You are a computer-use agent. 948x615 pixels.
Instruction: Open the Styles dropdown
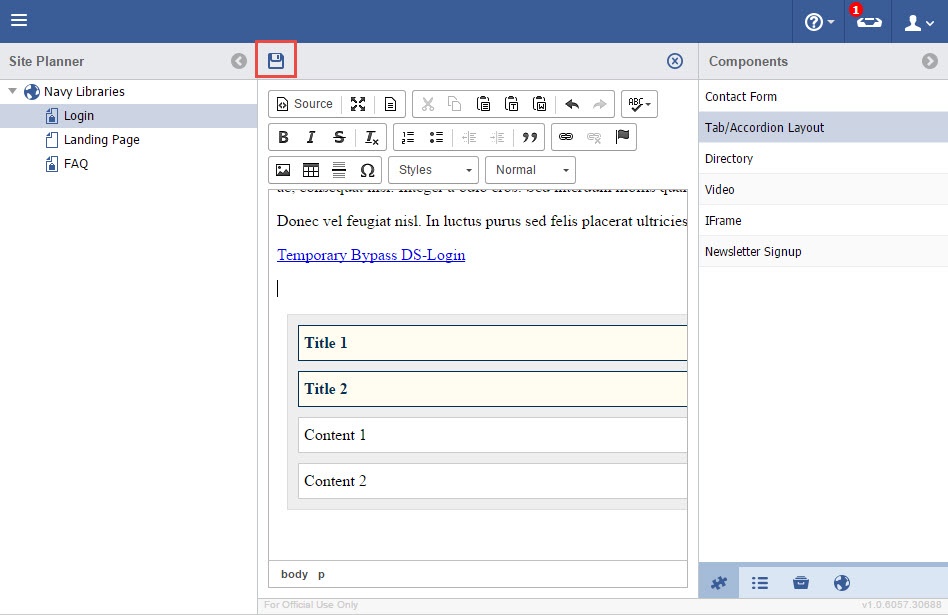point(433,170)
